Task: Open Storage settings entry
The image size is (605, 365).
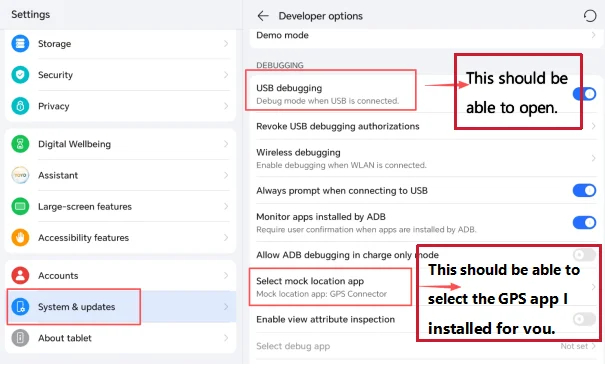Action: point(120,44)
